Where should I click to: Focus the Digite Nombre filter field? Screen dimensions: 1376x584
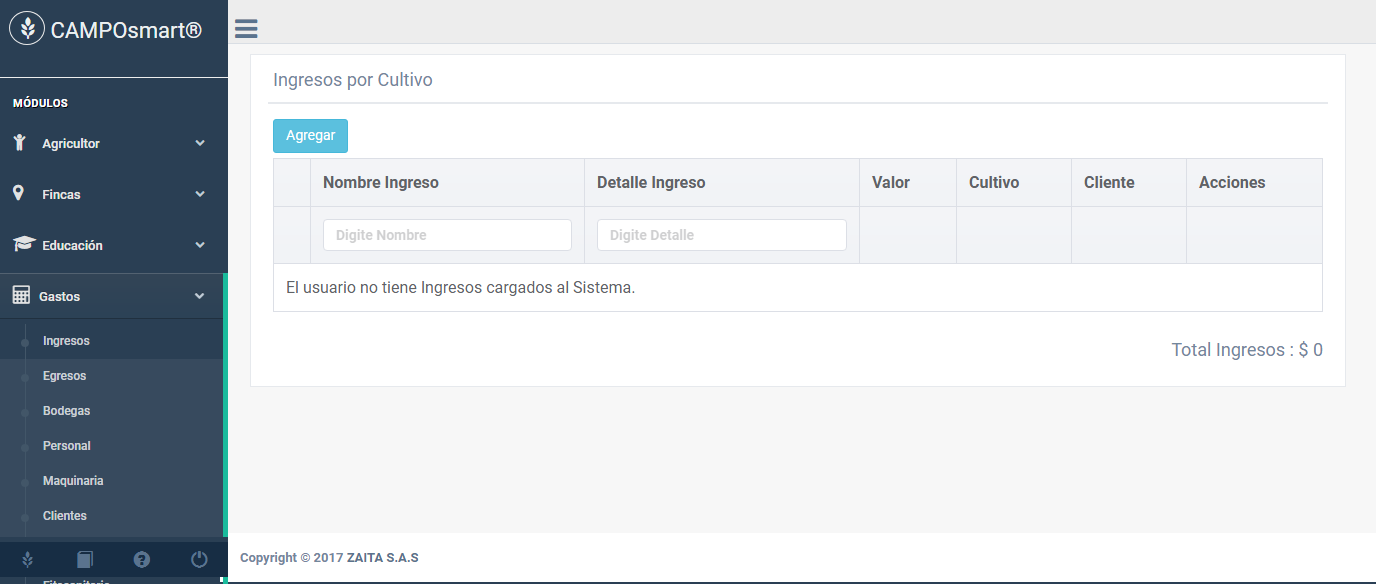pos(447,235)
